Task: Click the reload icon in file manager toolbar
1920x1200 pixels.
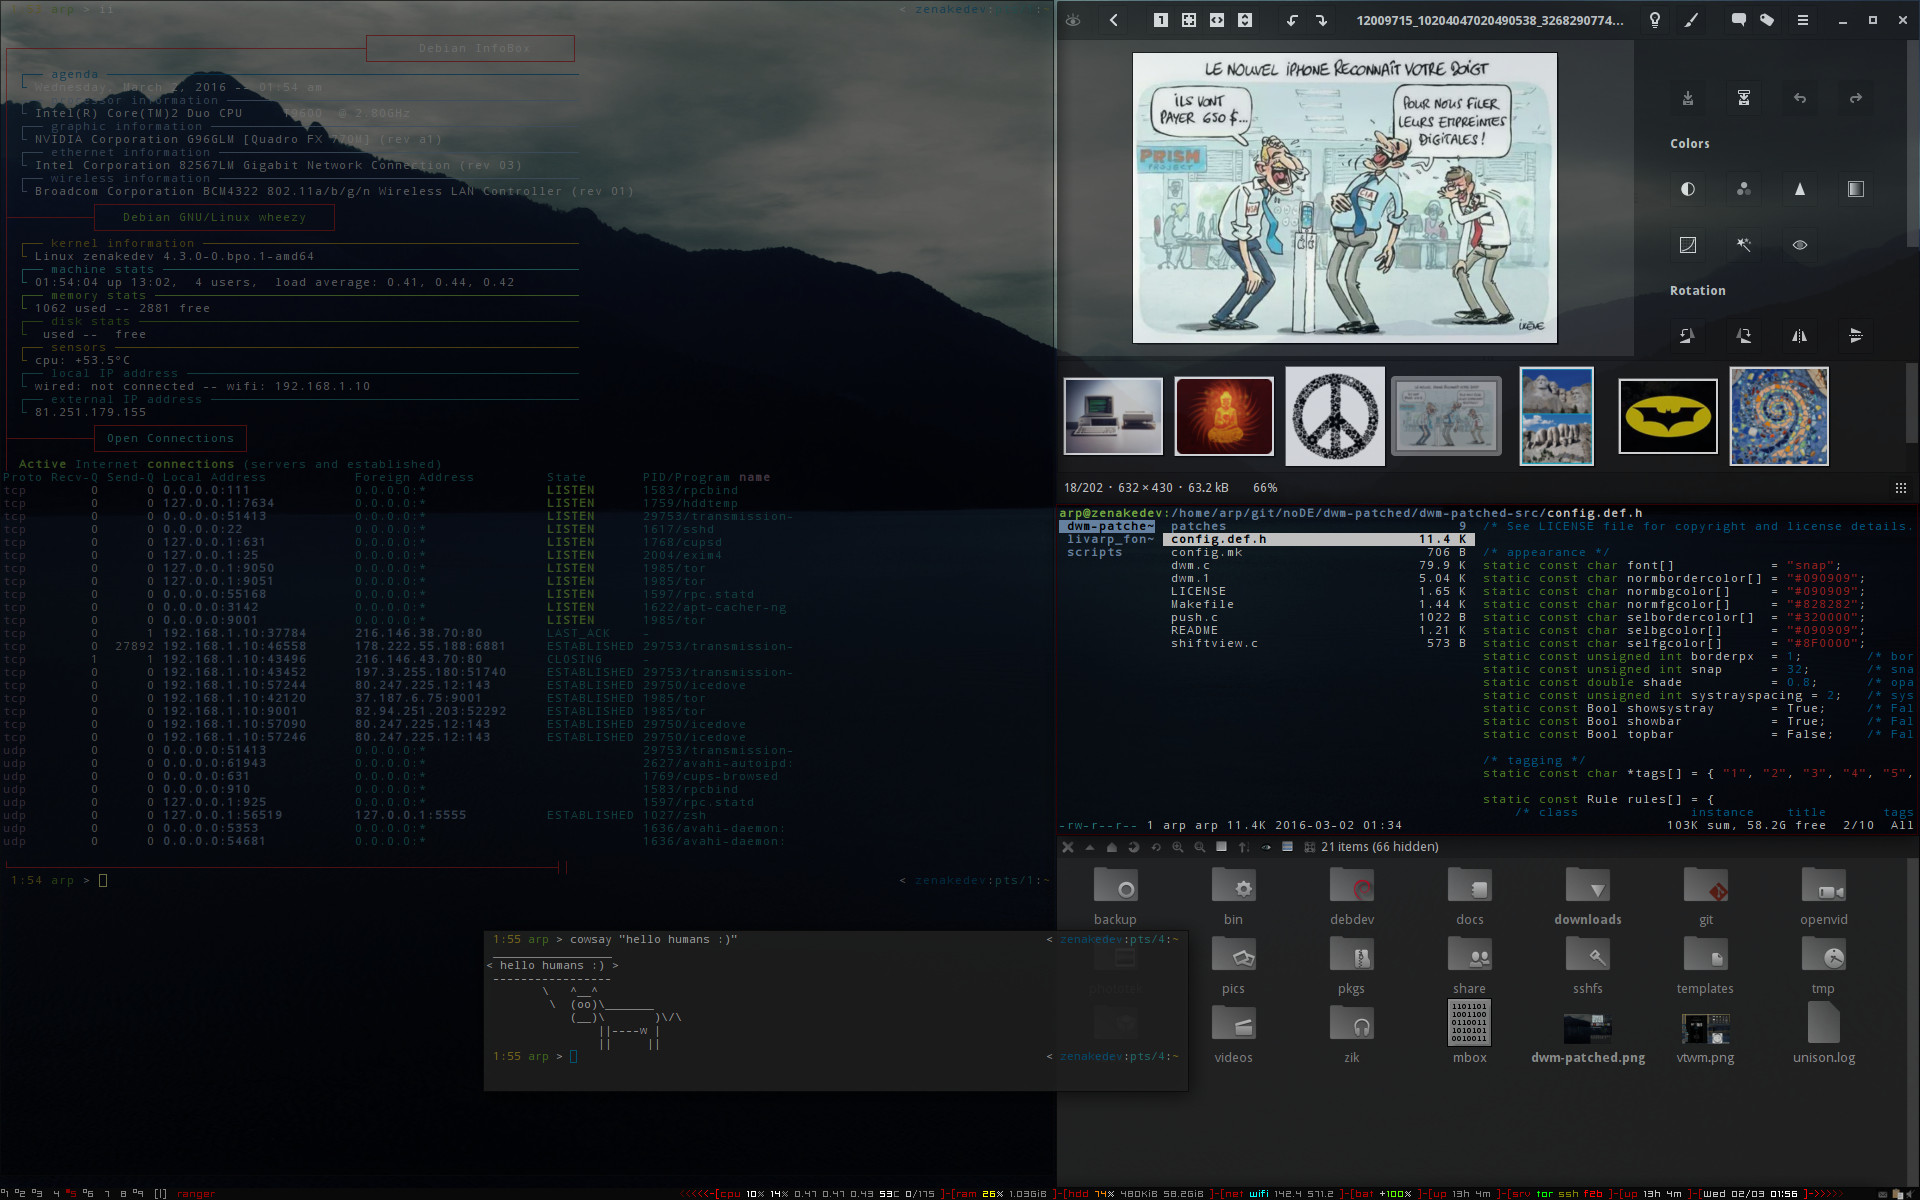Action: (x=1155, y=847)
